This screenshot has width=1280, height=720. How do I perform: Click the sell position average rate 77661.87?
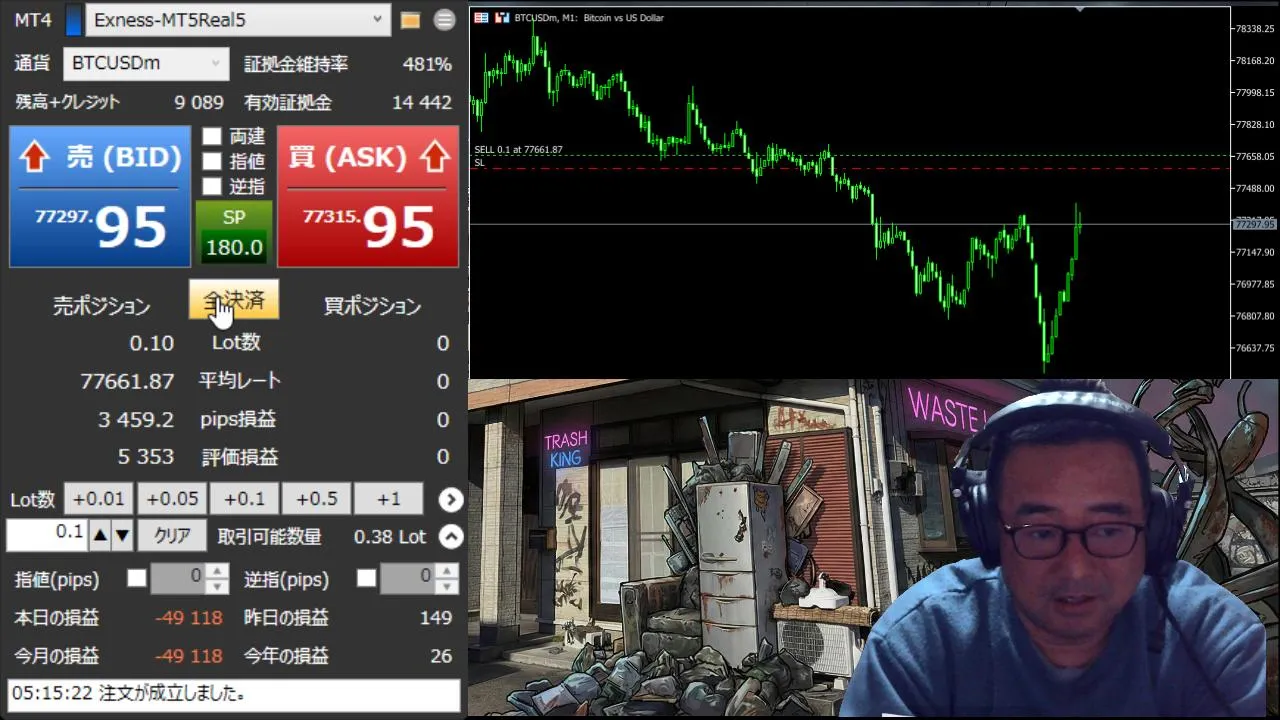click(x=127, y=381)
